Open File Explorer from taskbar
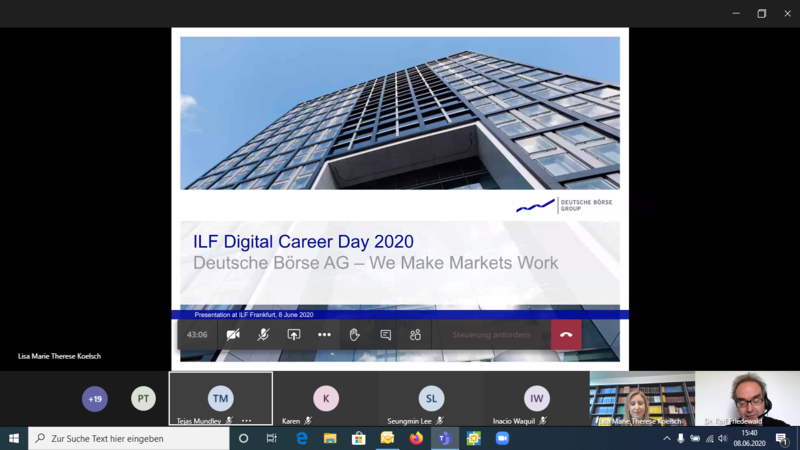800x450 pixels. click(330, 438)
